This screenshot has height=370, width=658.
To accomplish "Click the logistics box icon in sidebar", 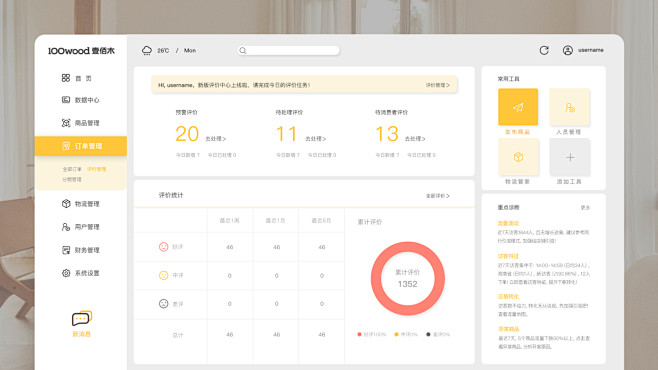I will click(66, 203).
